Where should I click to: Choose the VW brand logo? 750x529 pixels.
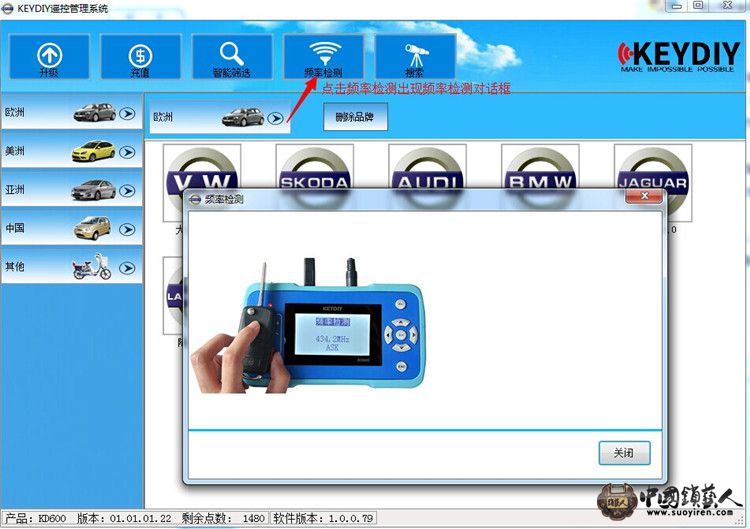click(202, 168)
